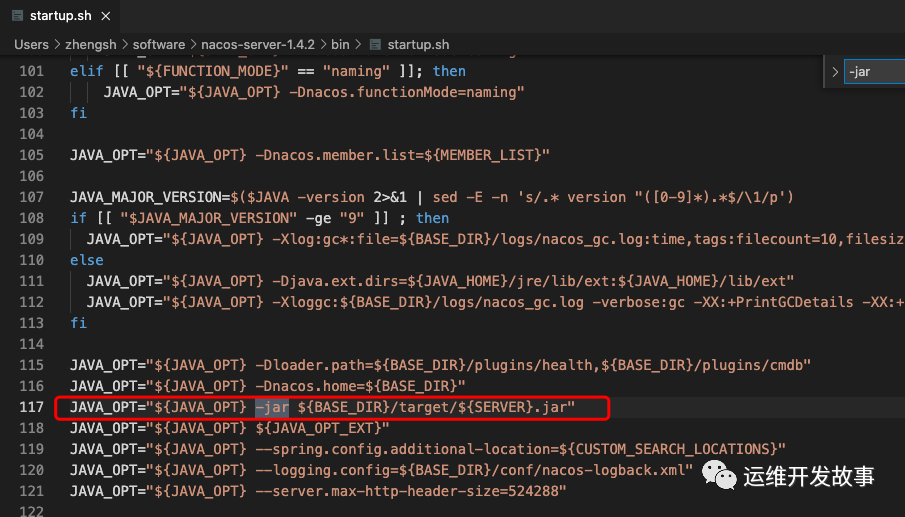The image size is (905, 517).
Task: Click --spring.config.additional-location option on line 119
Action: [x=402, y=449]
